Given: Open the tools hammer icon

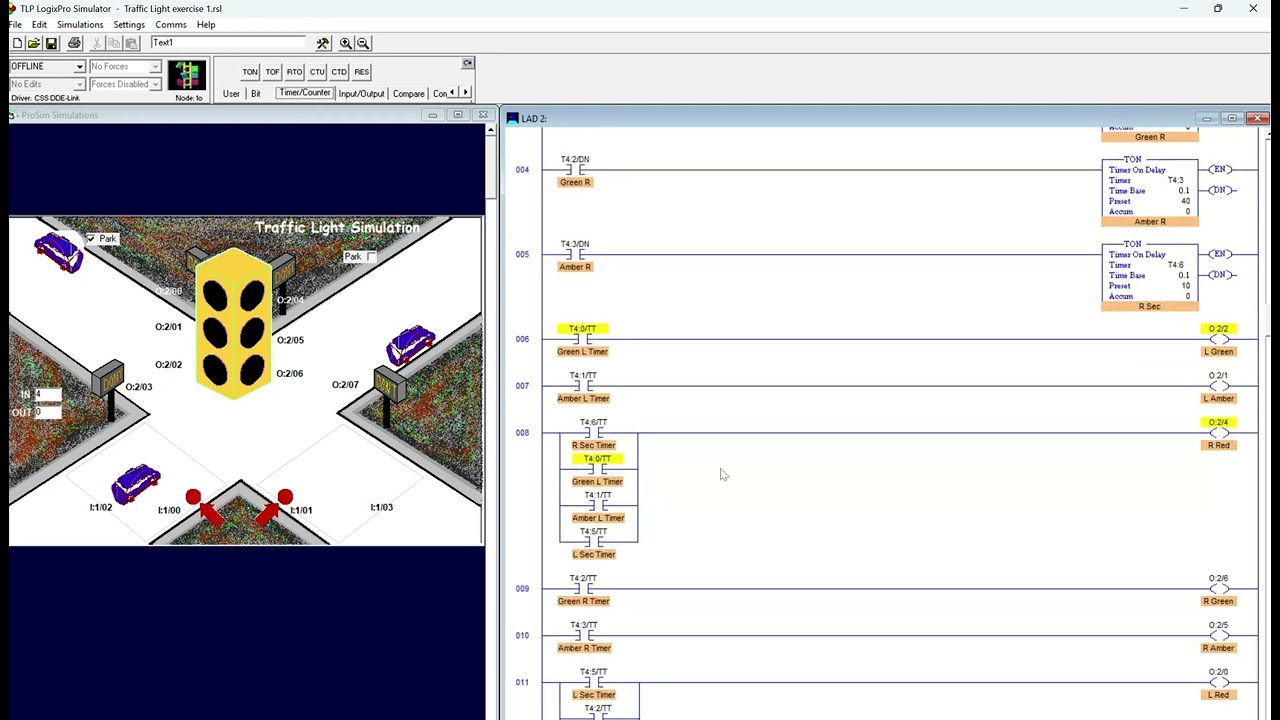Looking at the screenshot, I should [x=323, y=43].
